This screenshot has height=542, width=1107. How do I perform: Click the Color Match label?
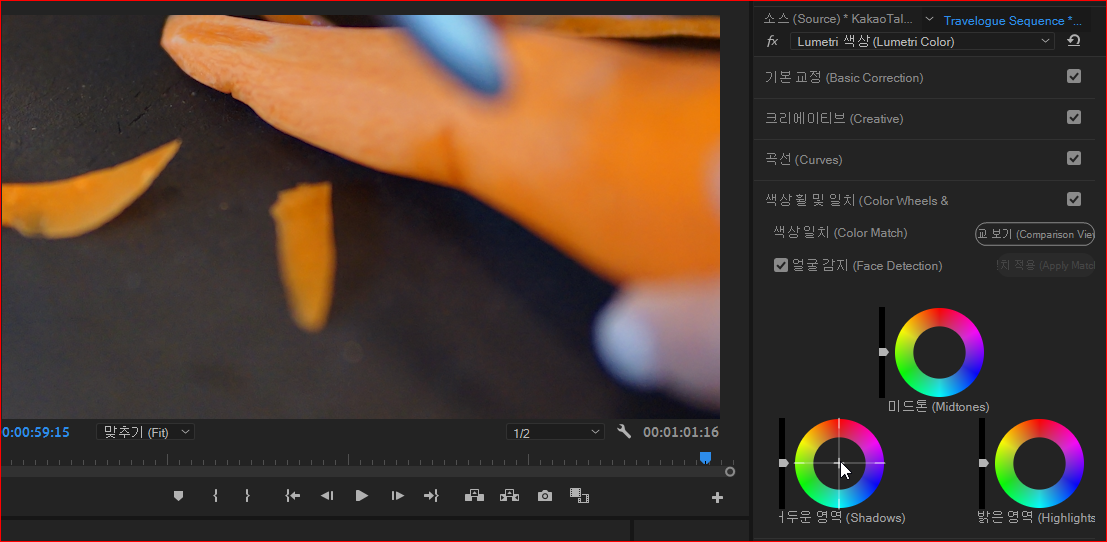(840, 233)
